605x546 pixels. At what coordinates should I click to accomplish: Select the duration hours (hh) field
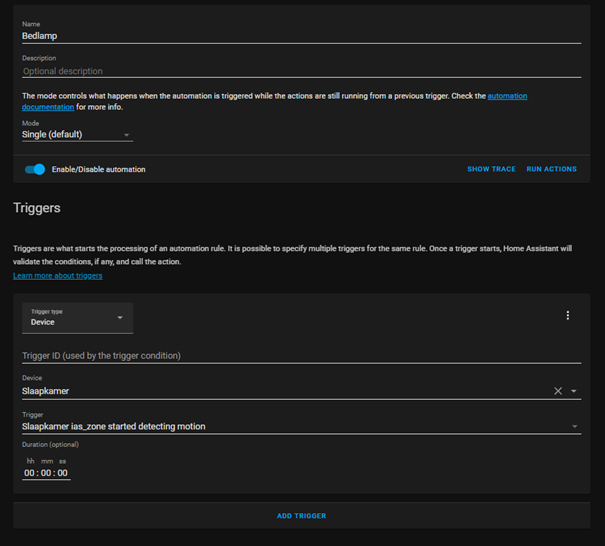click(30, 473)
